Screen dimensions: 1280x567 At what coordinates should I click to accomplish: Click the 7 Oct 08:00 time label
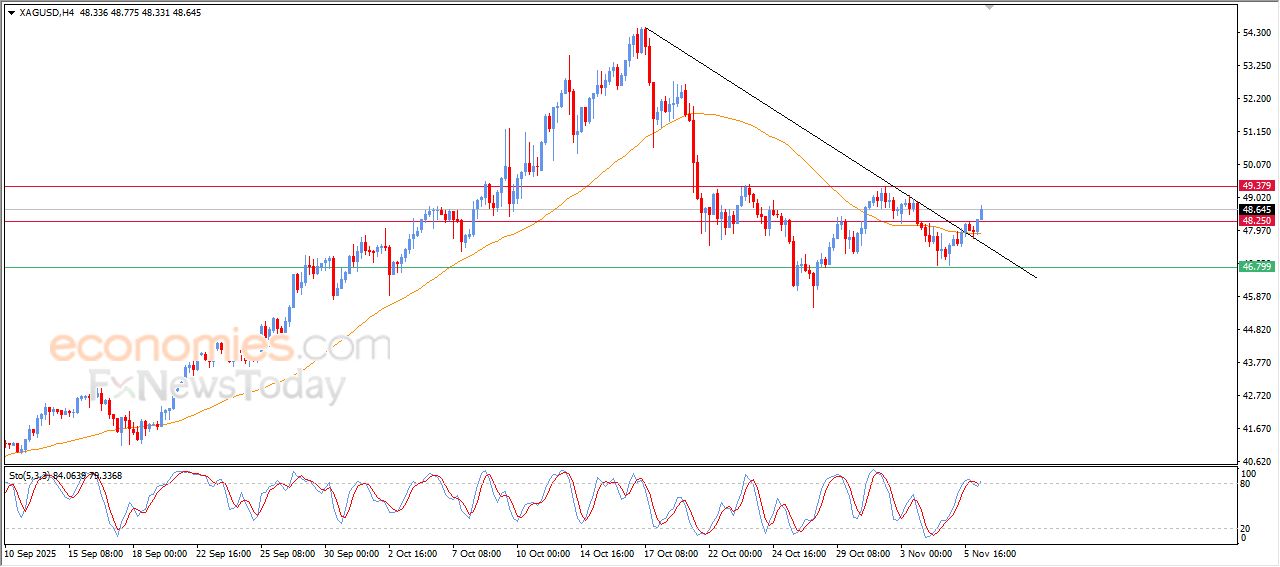coord(476,553)
